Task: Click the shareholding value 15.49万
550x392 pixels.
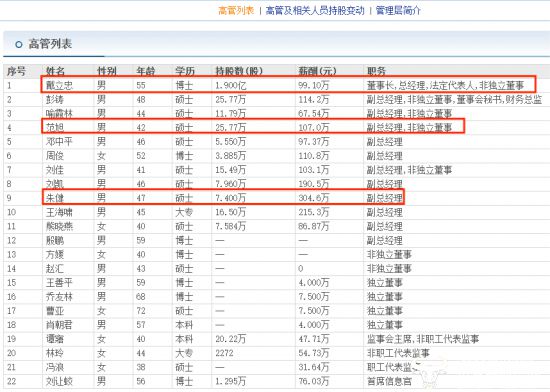Action: [230, 170]
